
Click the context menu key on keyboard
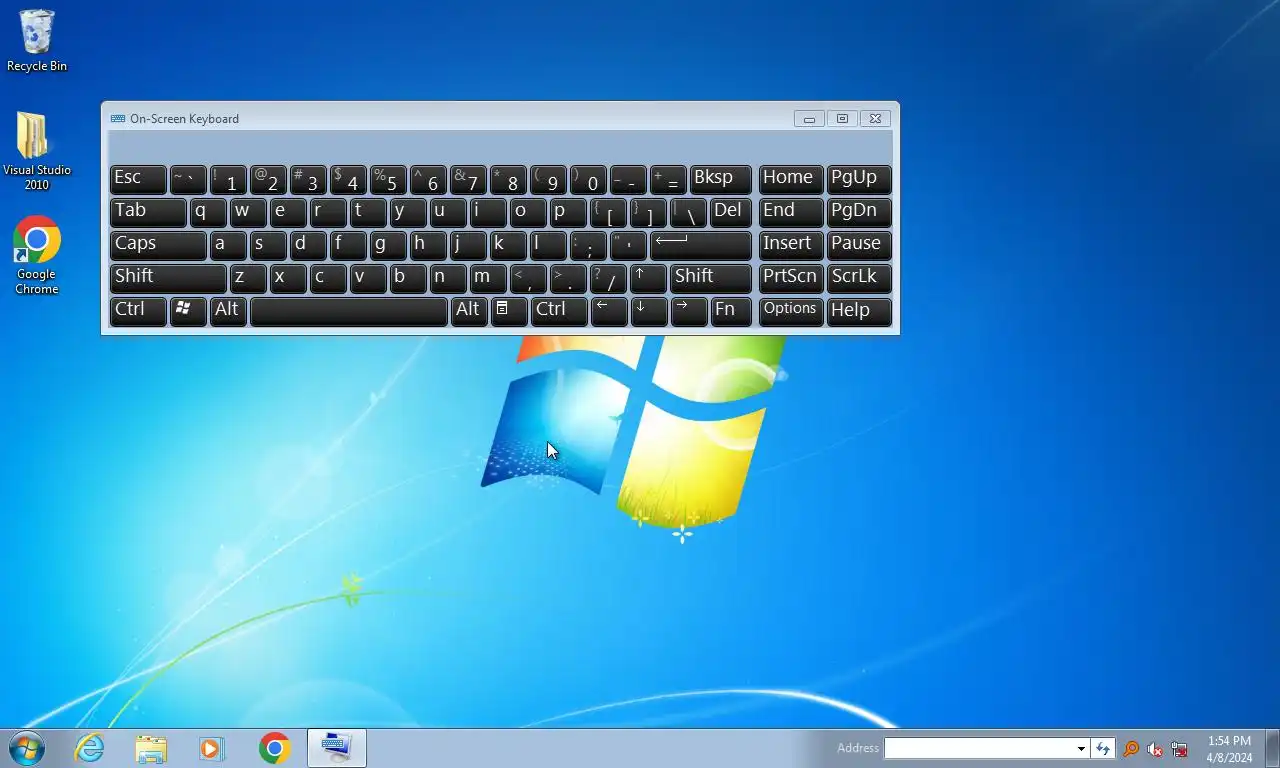pos(509,310)
